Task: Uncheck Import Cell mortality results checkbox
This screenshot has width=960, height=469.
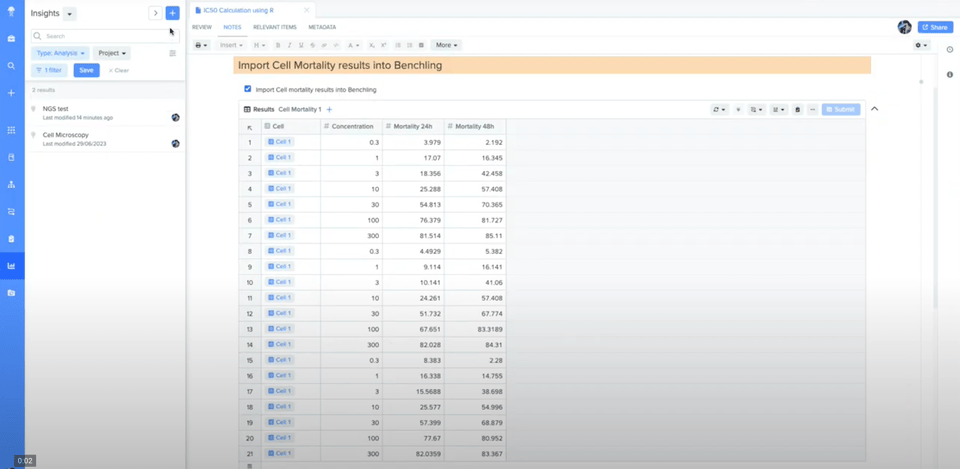Action: [x=248, y=89]
